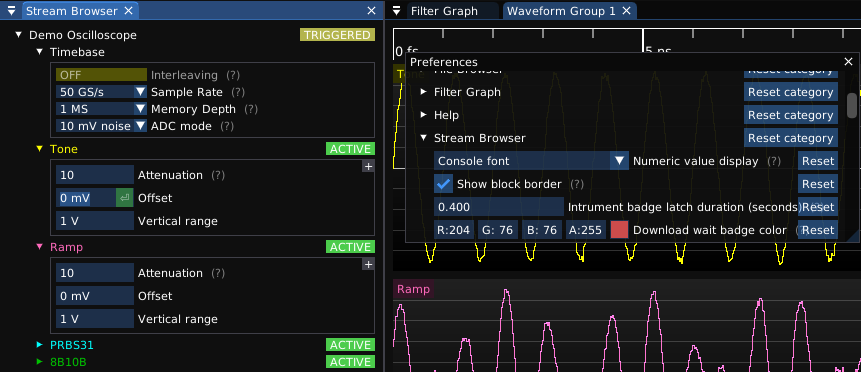Viewport: 861px width, 372px height.
Task: Collapse the Ramp channel section
Action: pyautogui.click(x=39, y=247)
